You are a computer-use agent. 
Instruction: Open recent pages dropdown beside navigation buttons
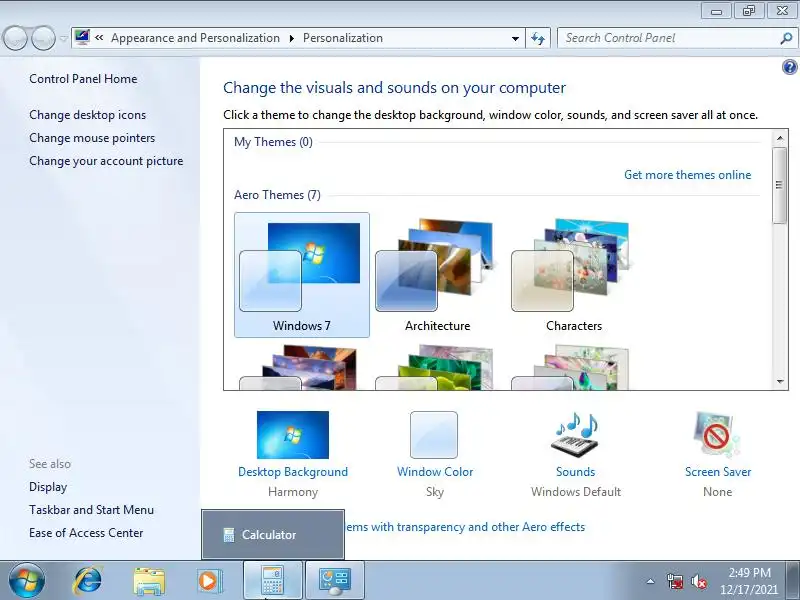point(63,39)
